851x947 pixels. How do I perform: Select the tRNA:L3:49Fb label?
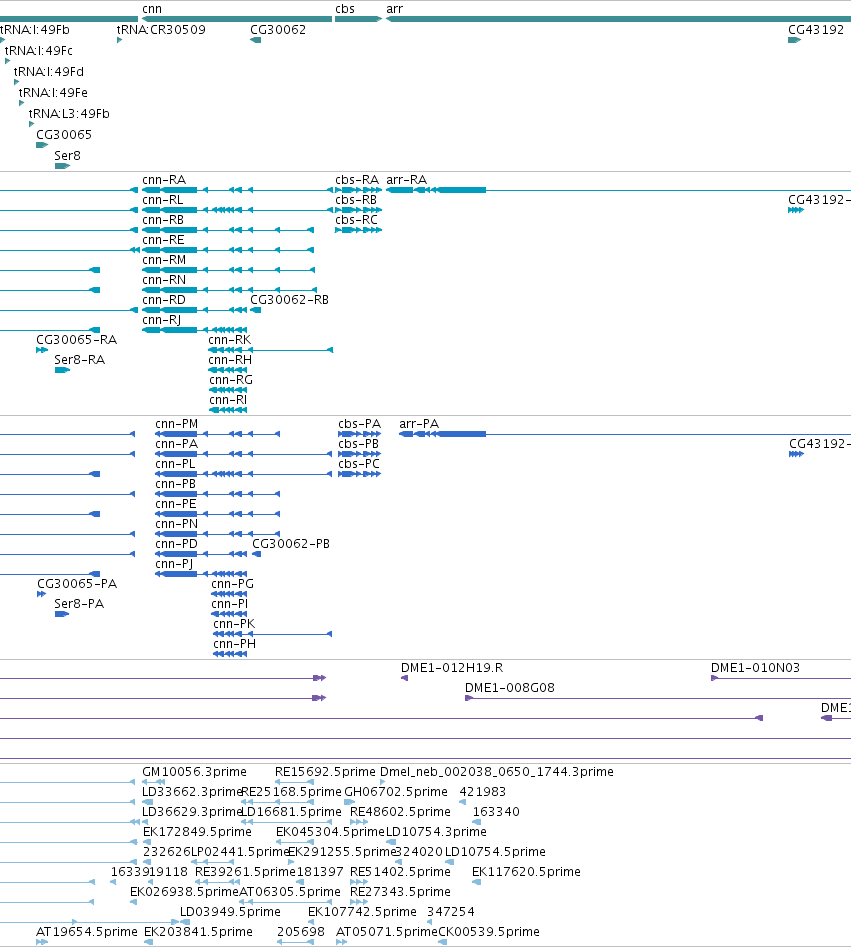69,114
